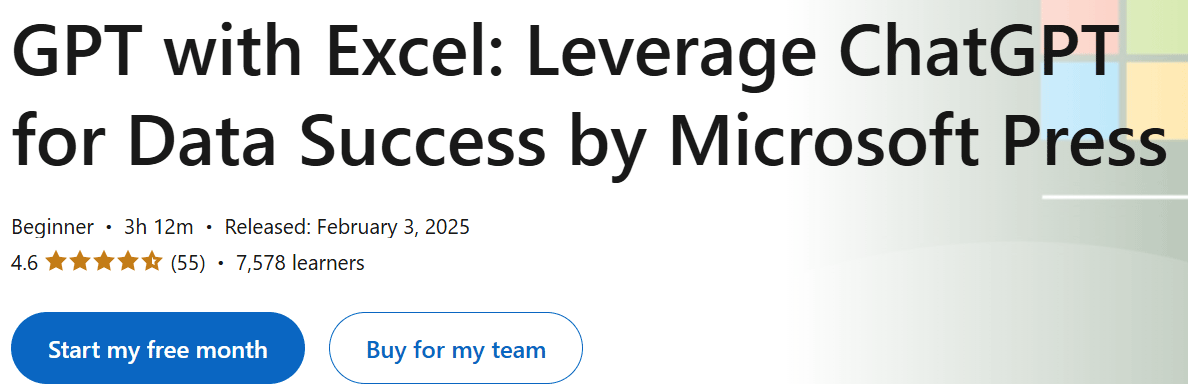Click the blue Microsoft logo tile
This screenshot has width=1188, height=384.
pyautogui.click(x=1080, y=100)
